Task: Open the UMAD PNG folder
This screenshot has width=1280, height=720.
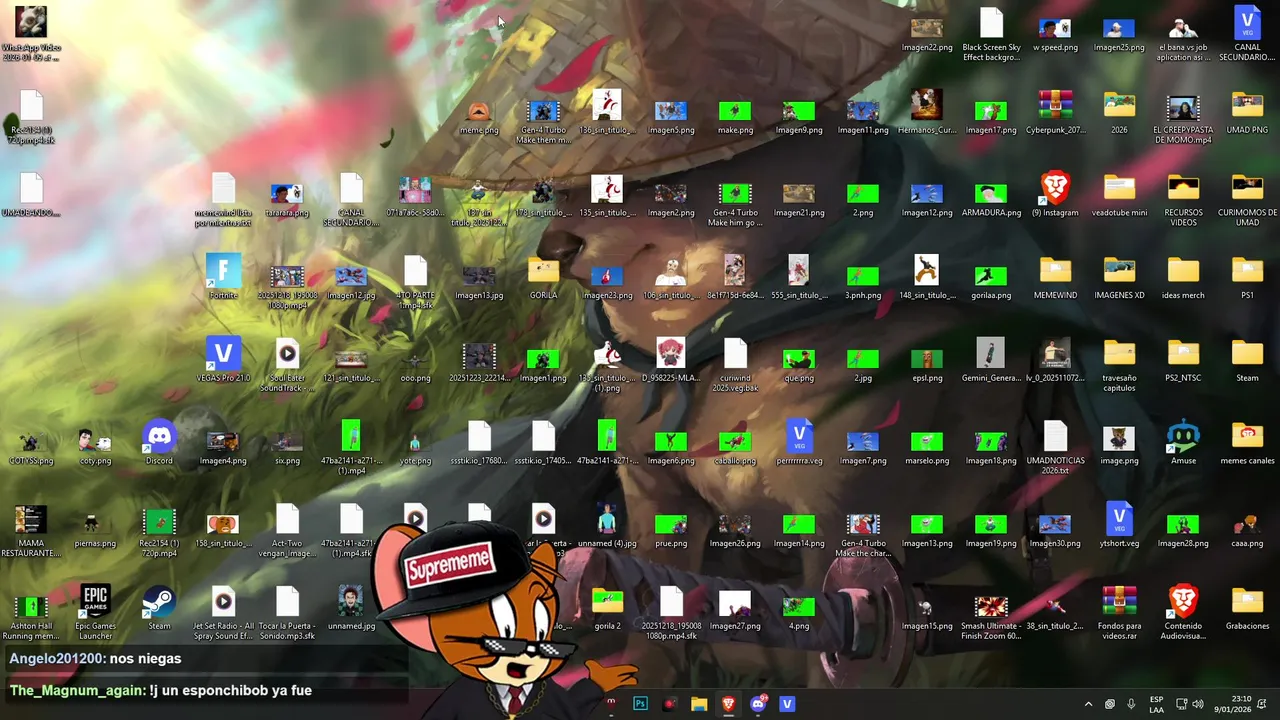Action: 1247,112
